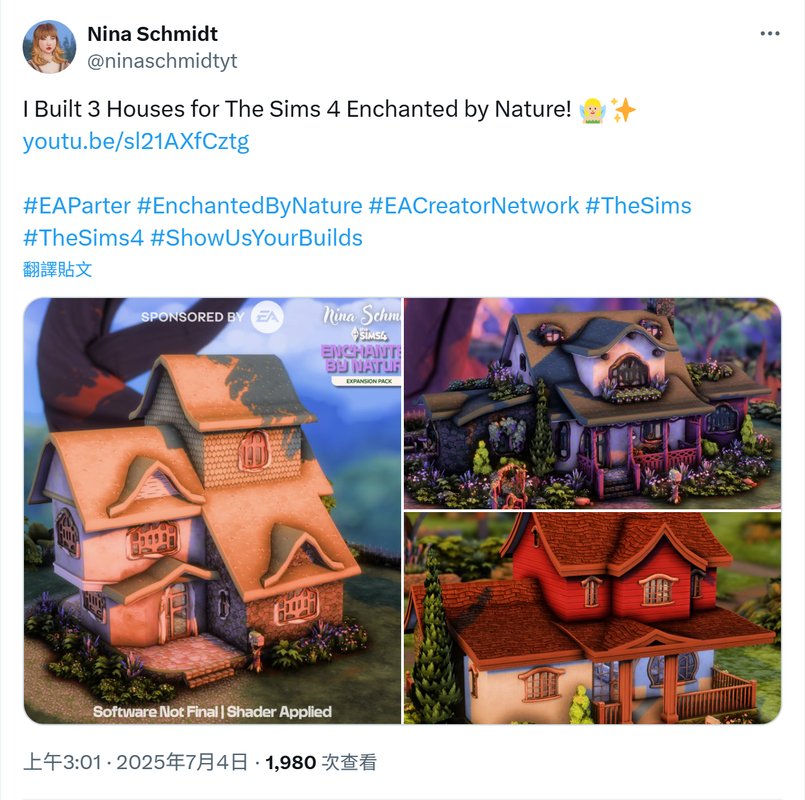The width and height of the screenshot is (805, 800).
Task: Click the post timestamp 上午3:01 2025年7月4日
Action: 136,763
